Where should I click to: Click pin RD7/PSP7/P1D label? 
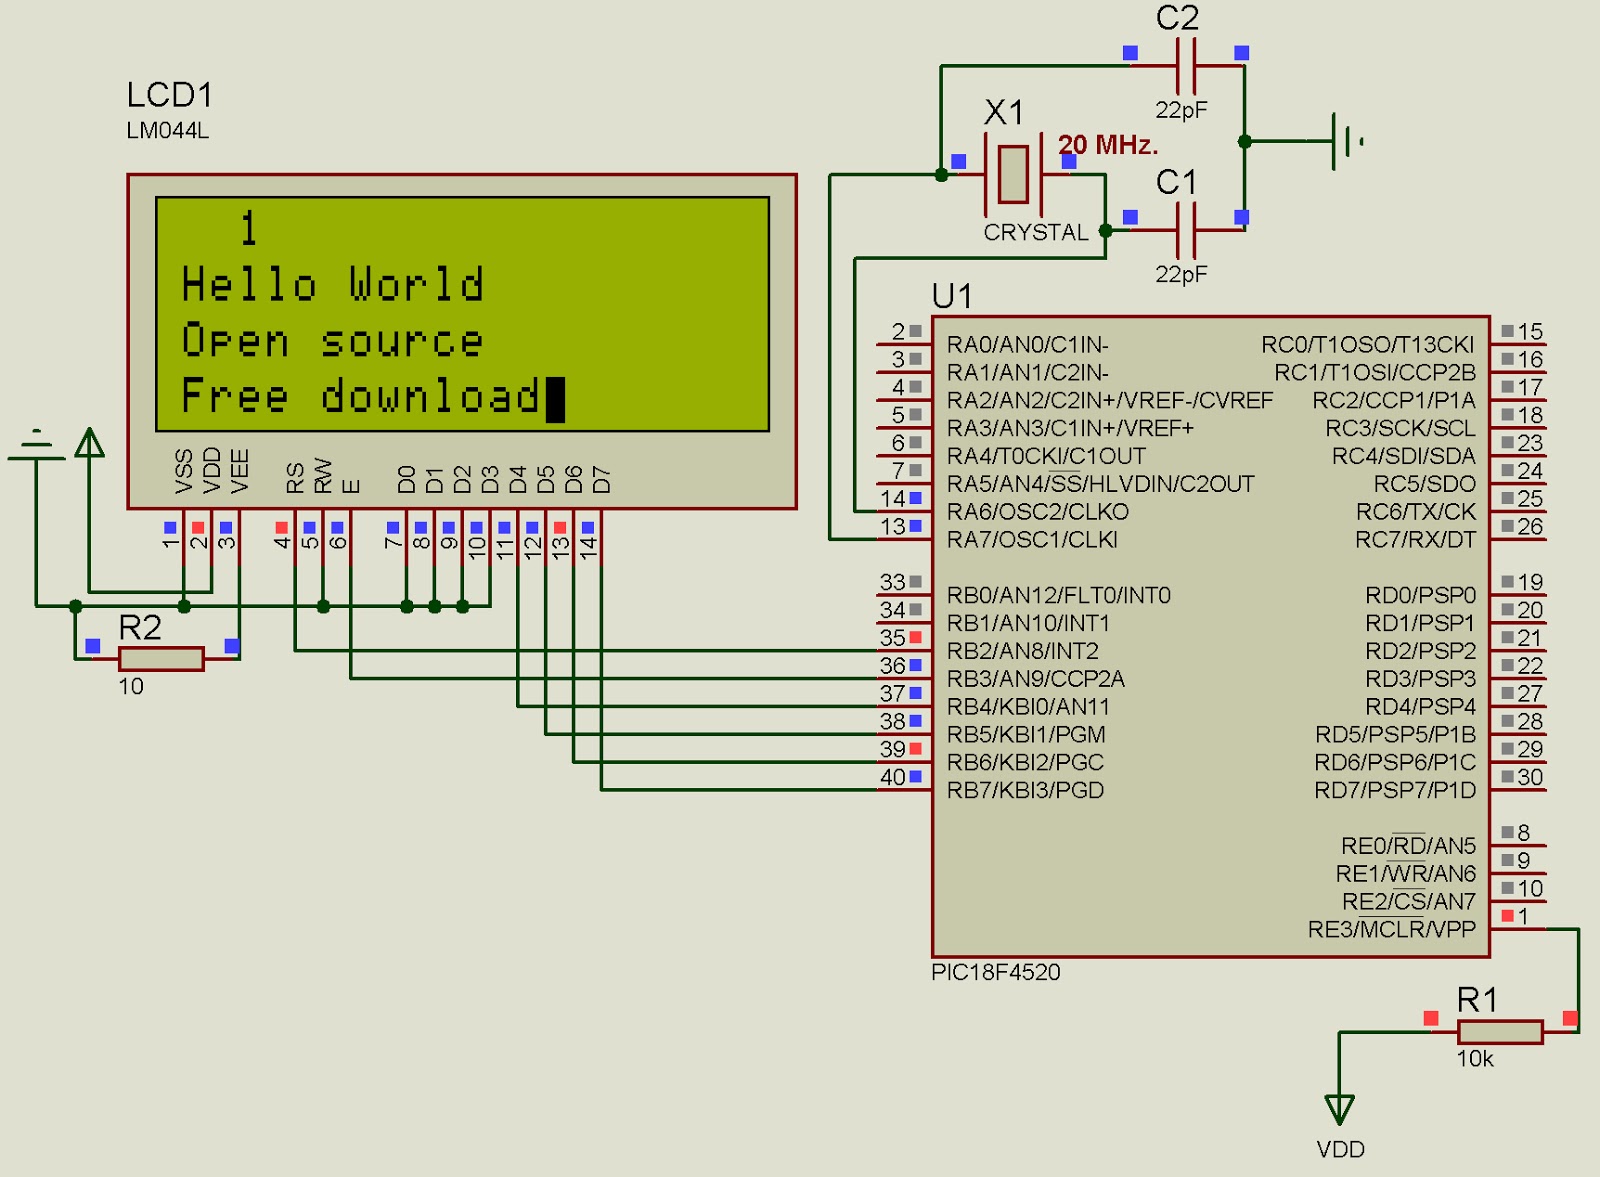coord(1395,791)
